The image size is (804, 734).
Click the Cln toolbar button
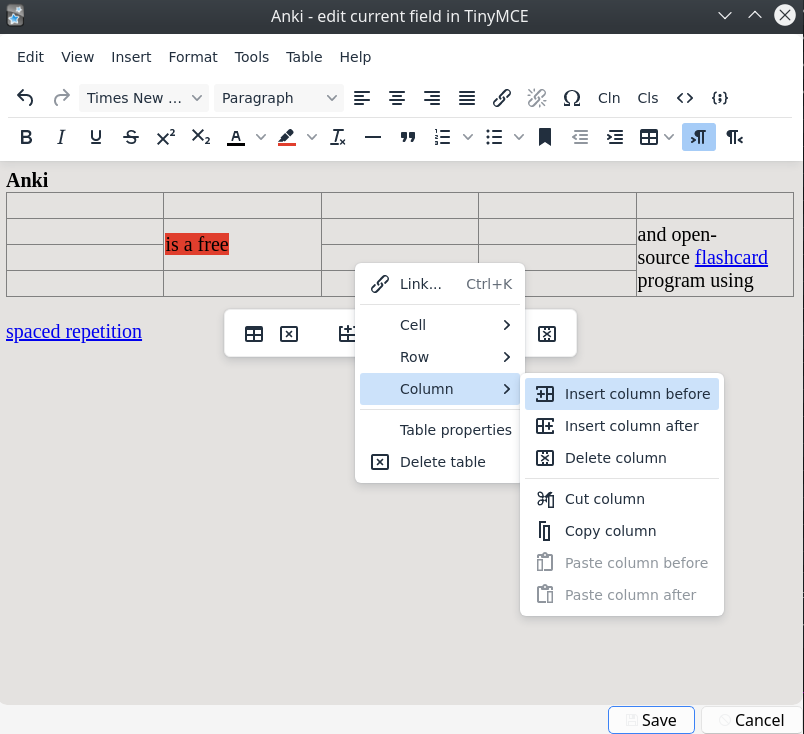pos(609,97)
